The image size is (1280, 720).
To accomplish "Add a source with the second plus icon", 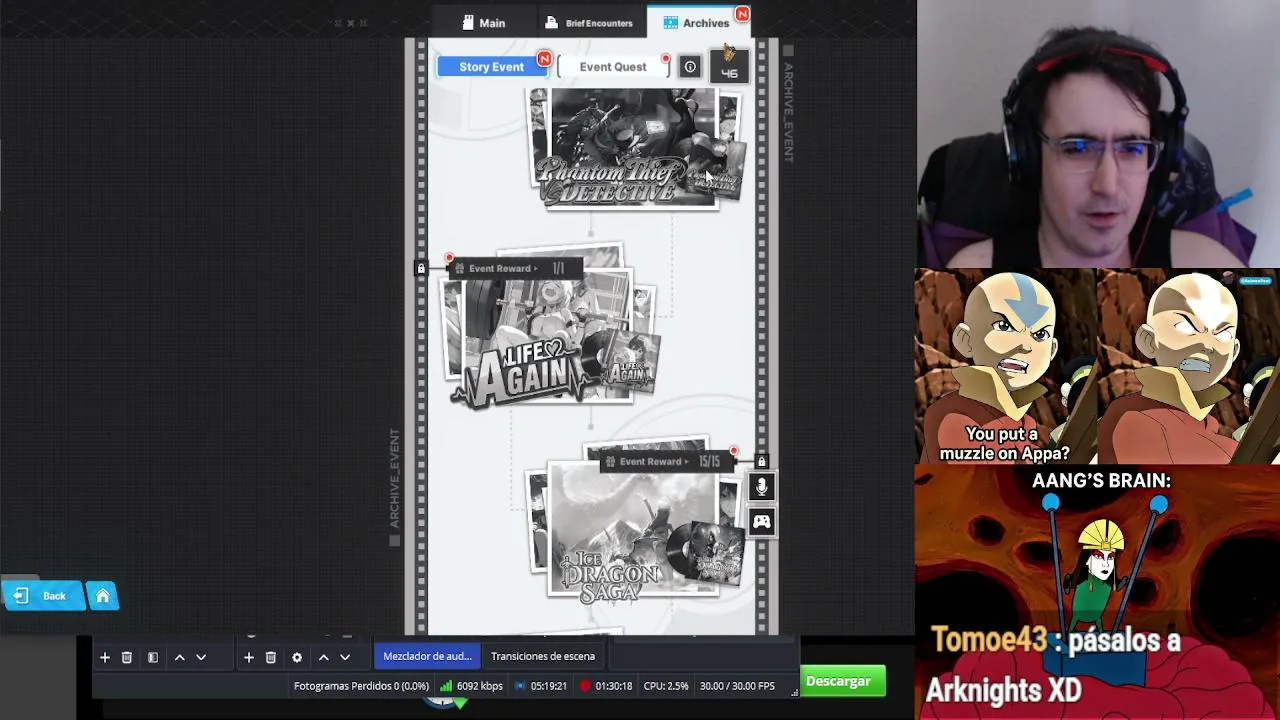I will click(248, 657).
